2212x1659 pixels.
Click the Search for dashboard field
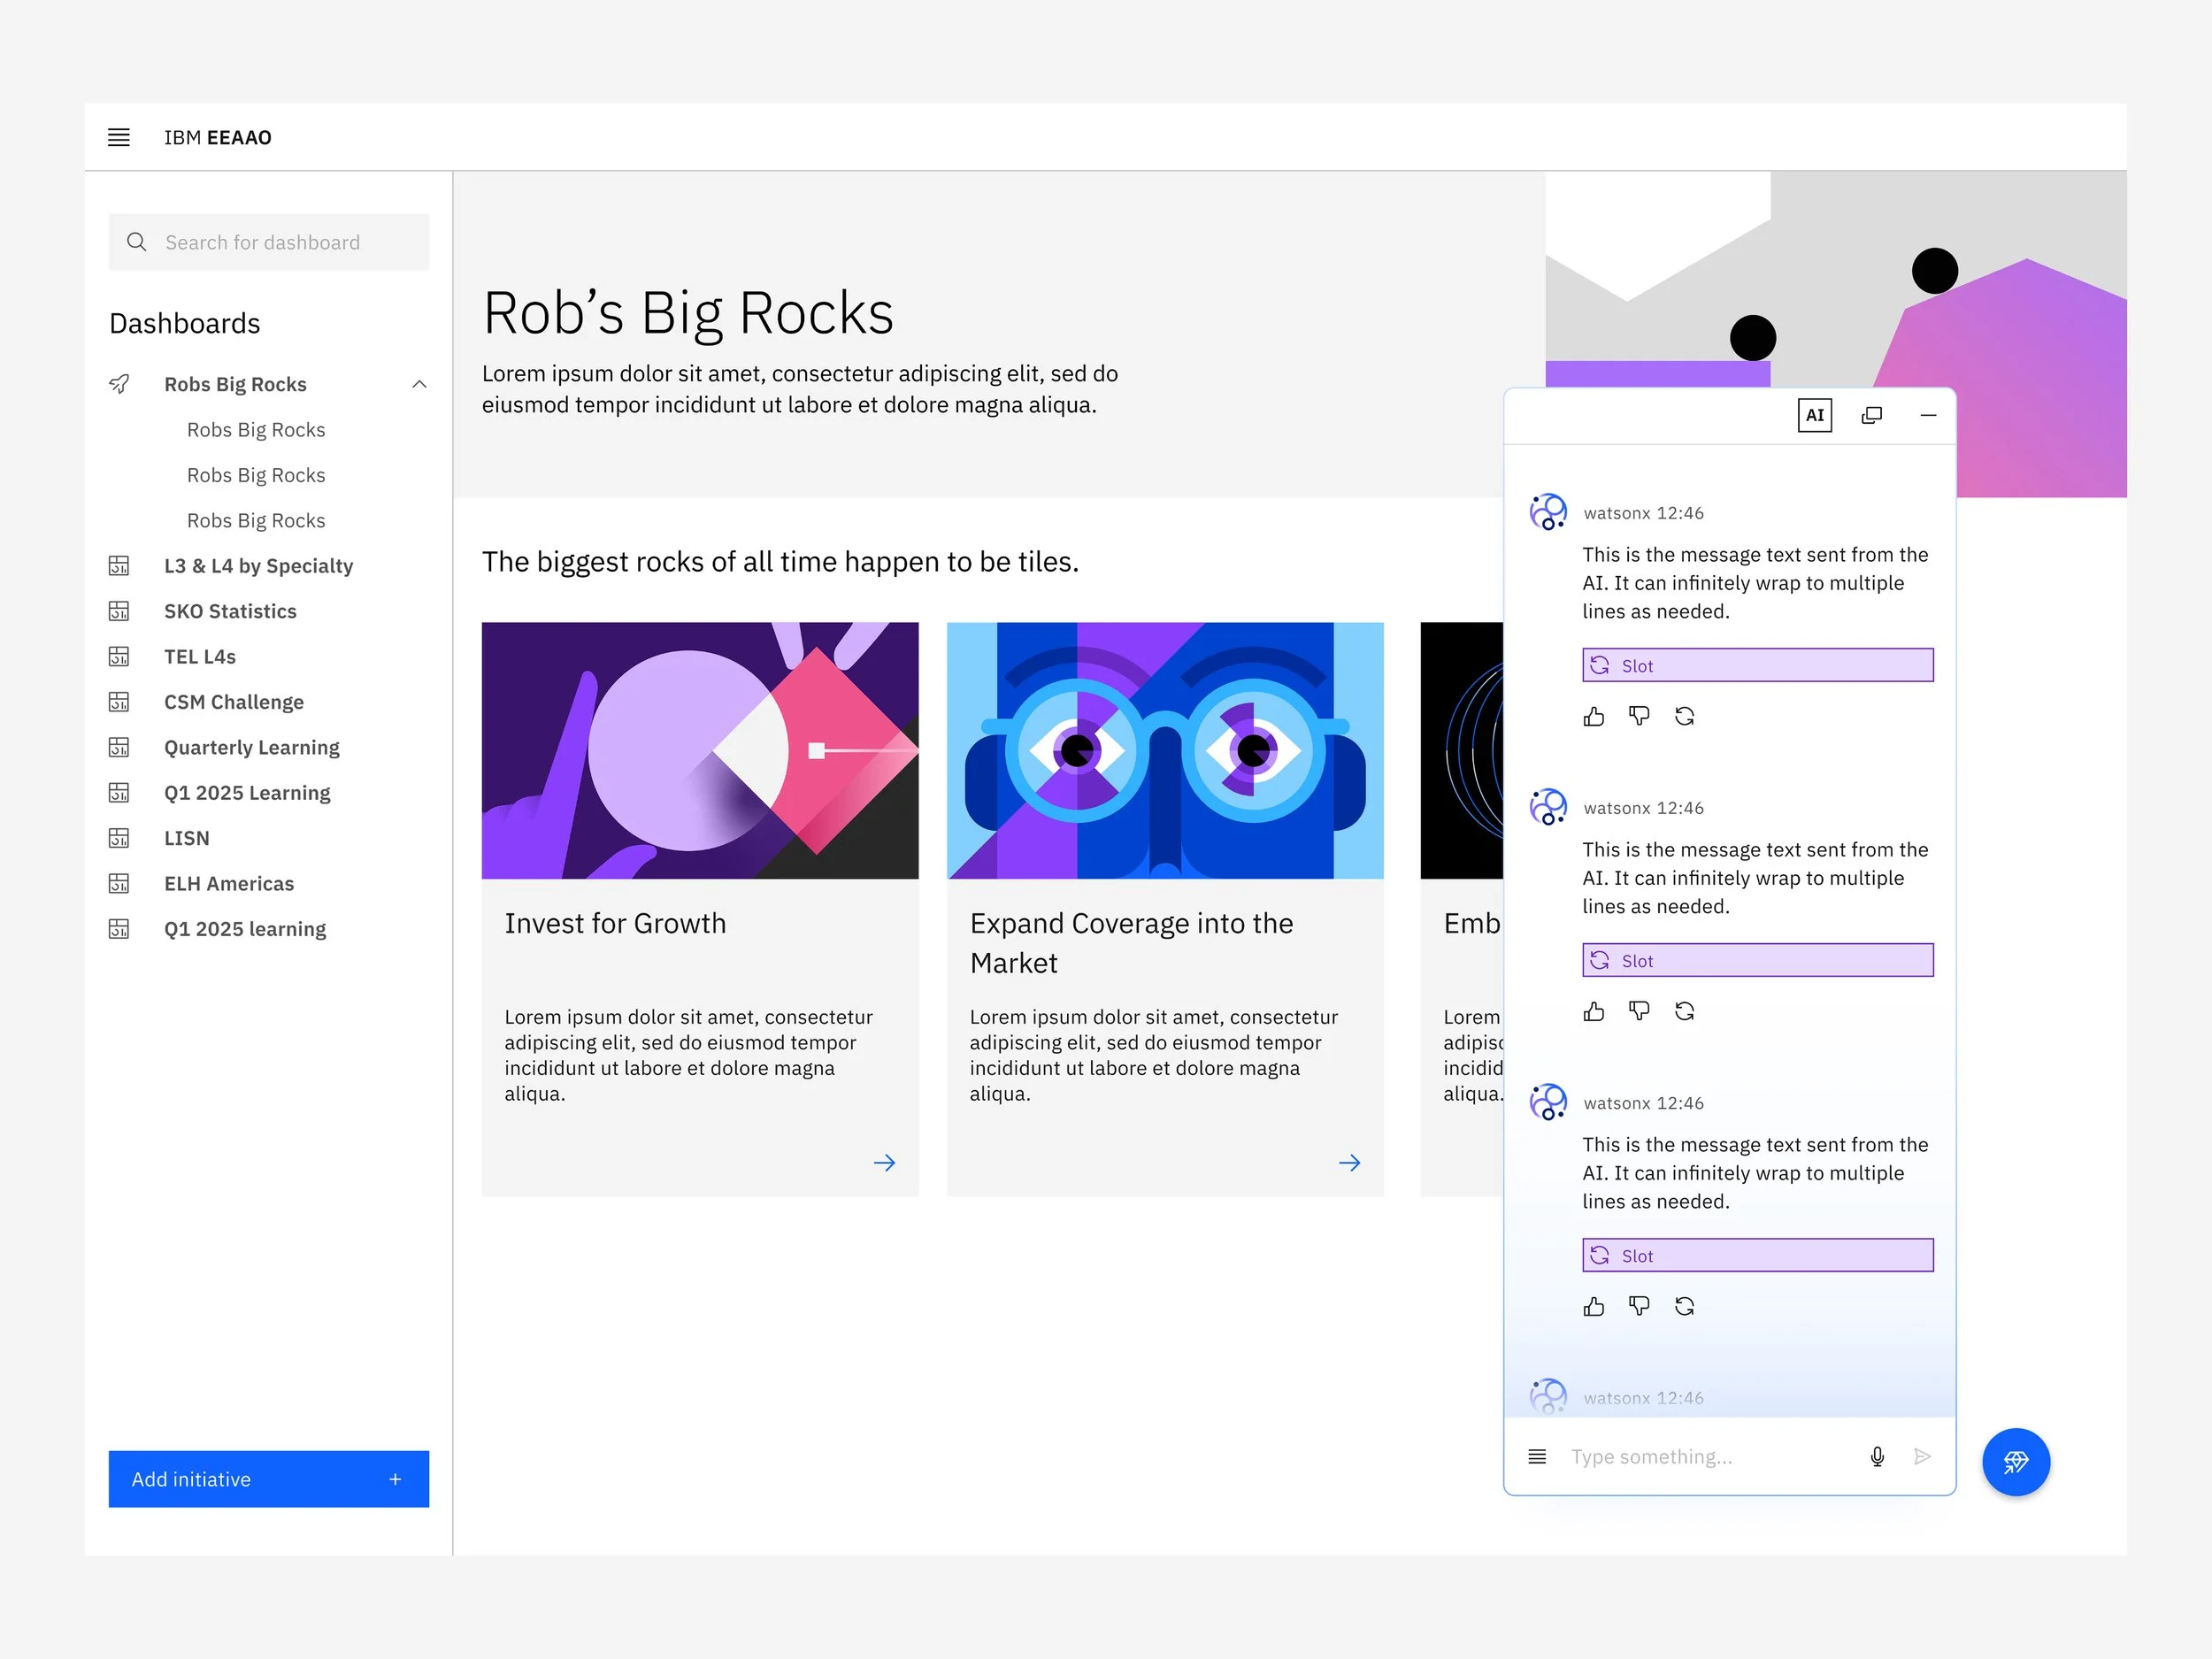268,242
